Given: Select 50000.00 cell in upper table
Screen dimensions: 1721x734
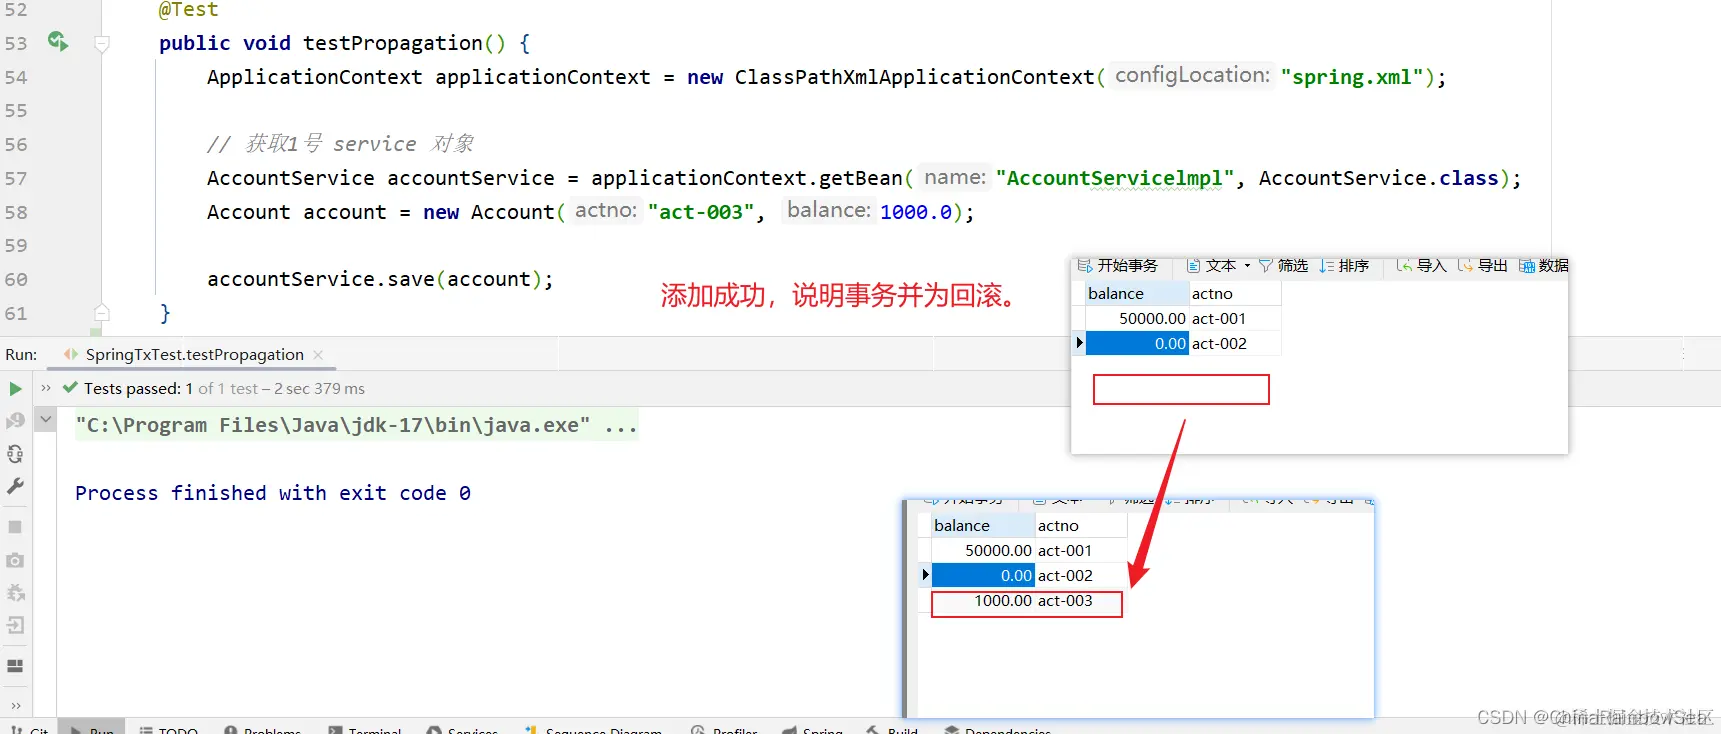Looking at the screenshot, I should (1137, 319).
